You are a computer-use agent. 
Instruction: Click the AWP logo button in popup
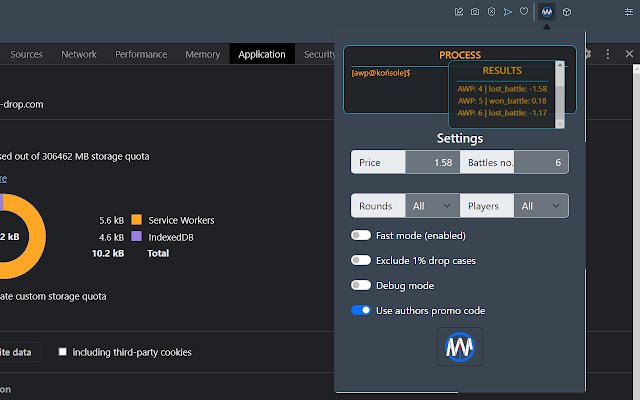(x=460, y=347)
